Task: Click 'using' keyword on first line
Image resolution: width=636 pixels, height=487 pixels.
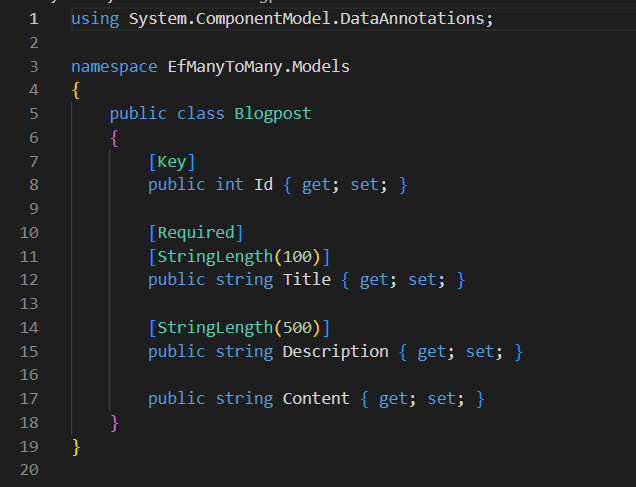Action: point(95,19)
